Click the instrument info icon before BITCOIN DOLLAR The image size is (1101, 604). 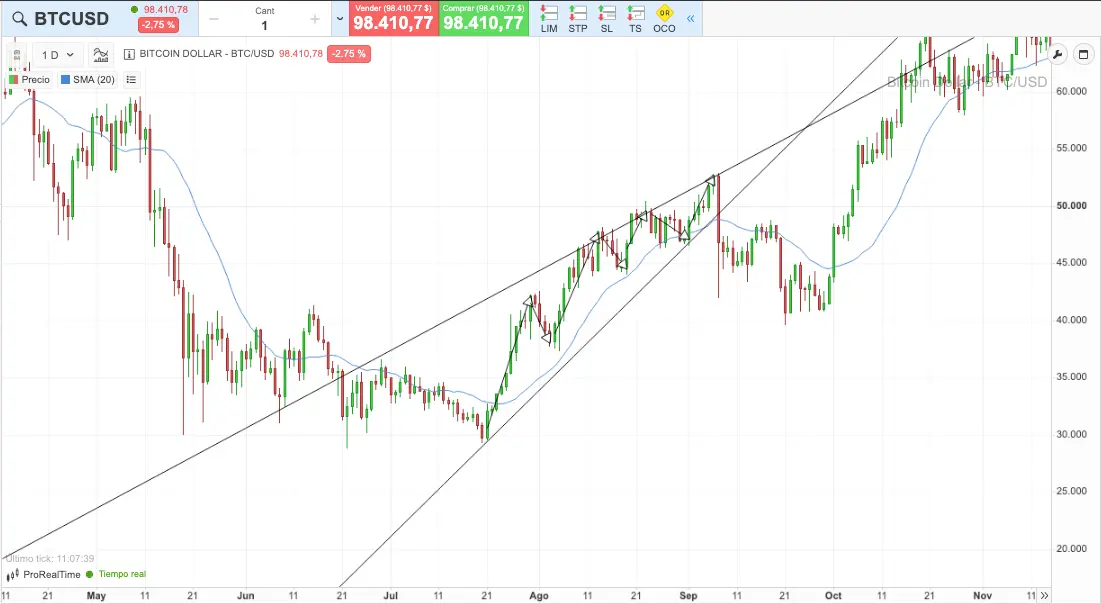click(x=130, y=54)
